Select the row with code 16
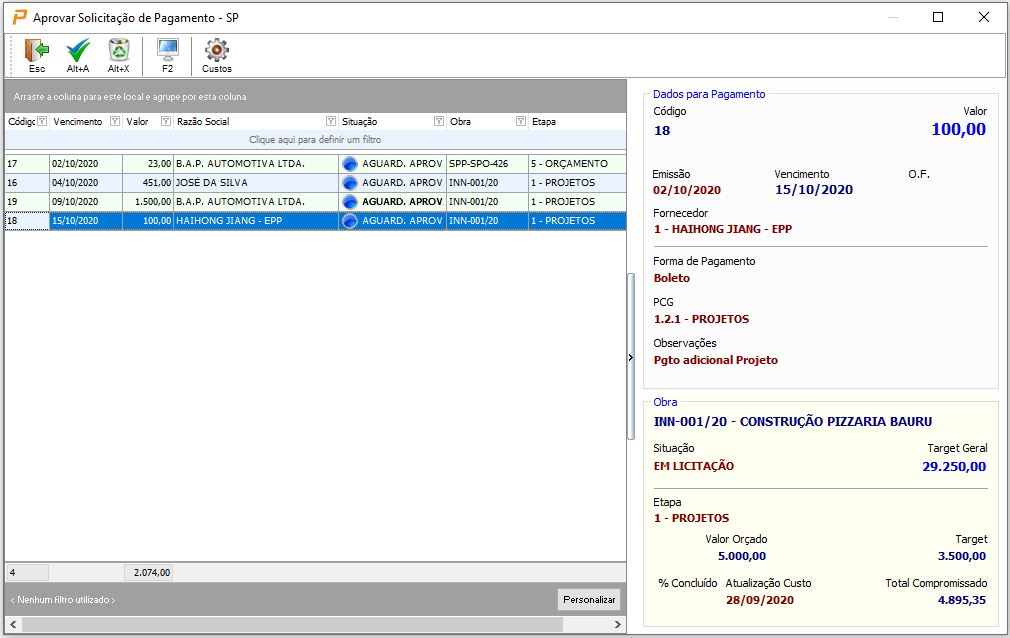 pyautogui.click(x=315, y=182)
